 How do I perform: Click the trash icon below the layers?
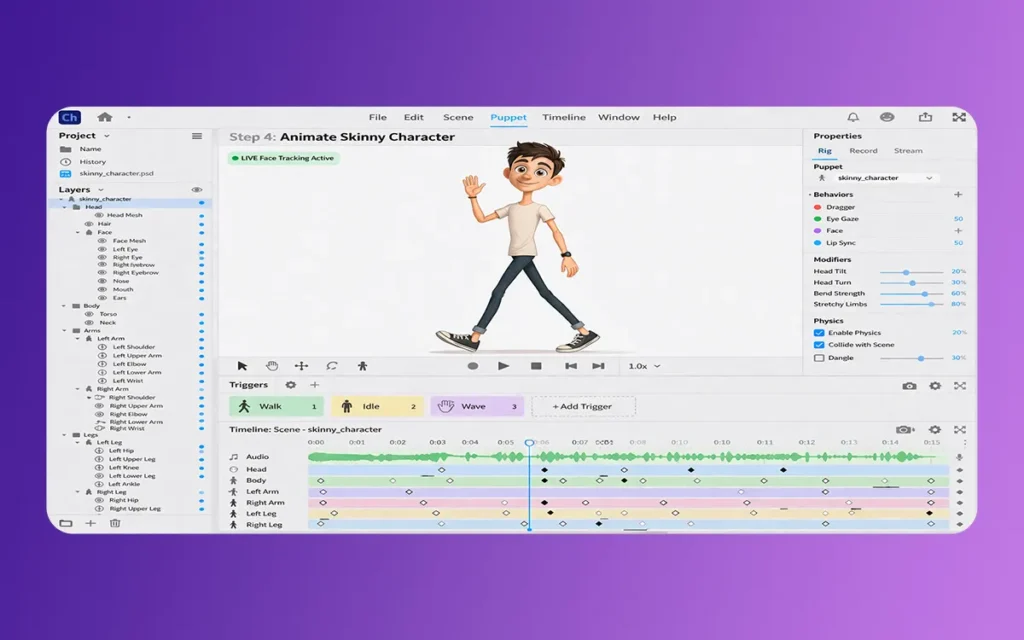(x=115, y=523)
